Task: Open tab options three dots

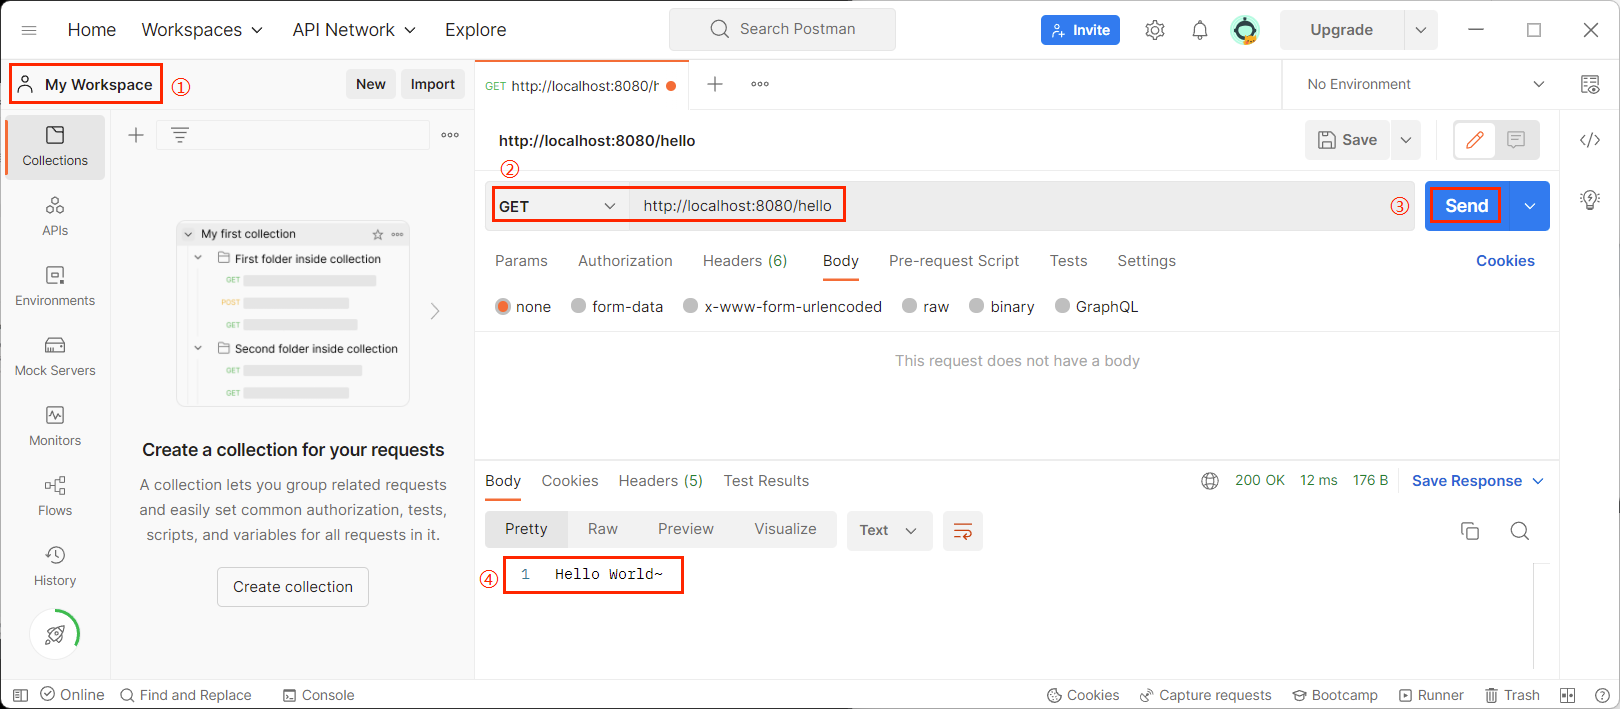Action: 760,84
